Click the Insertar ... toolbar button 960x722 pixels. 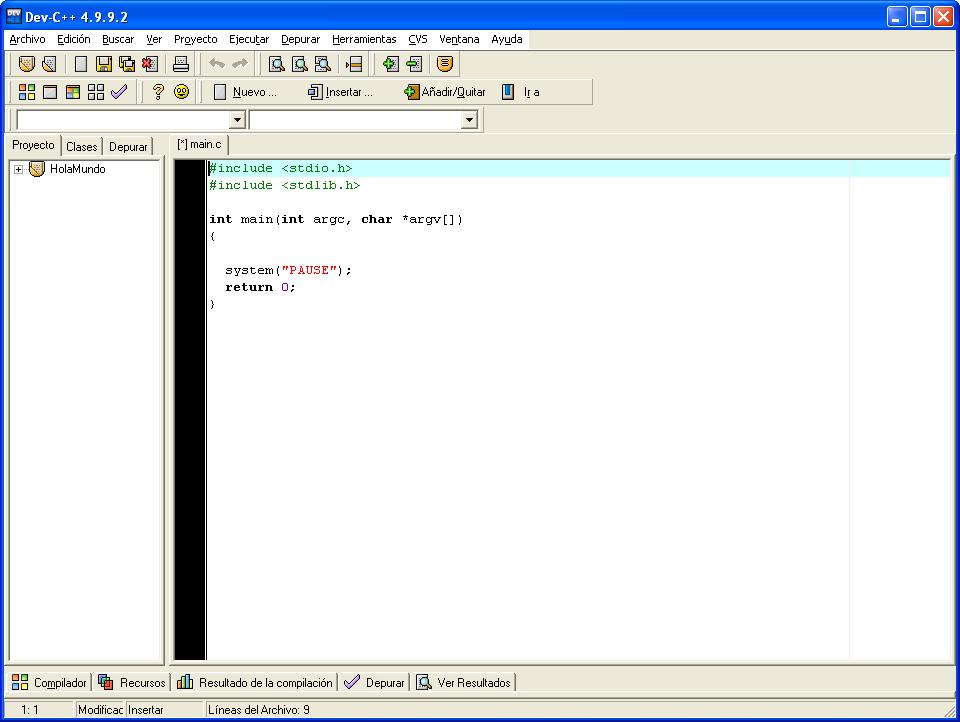pos(340,92)
